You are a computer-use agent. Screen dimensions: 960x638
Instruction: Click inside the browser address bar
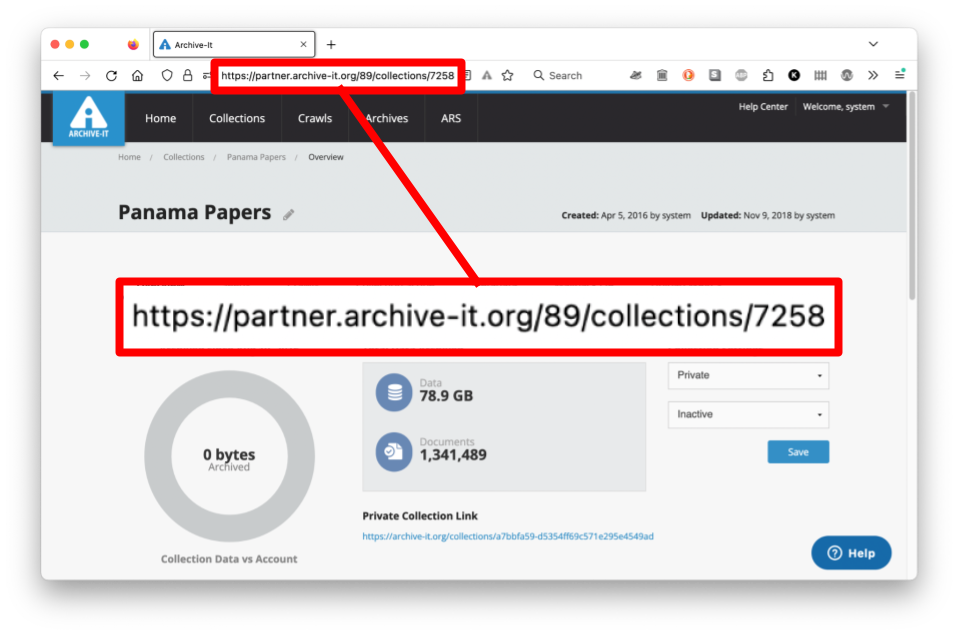click(x=337, y=75)
